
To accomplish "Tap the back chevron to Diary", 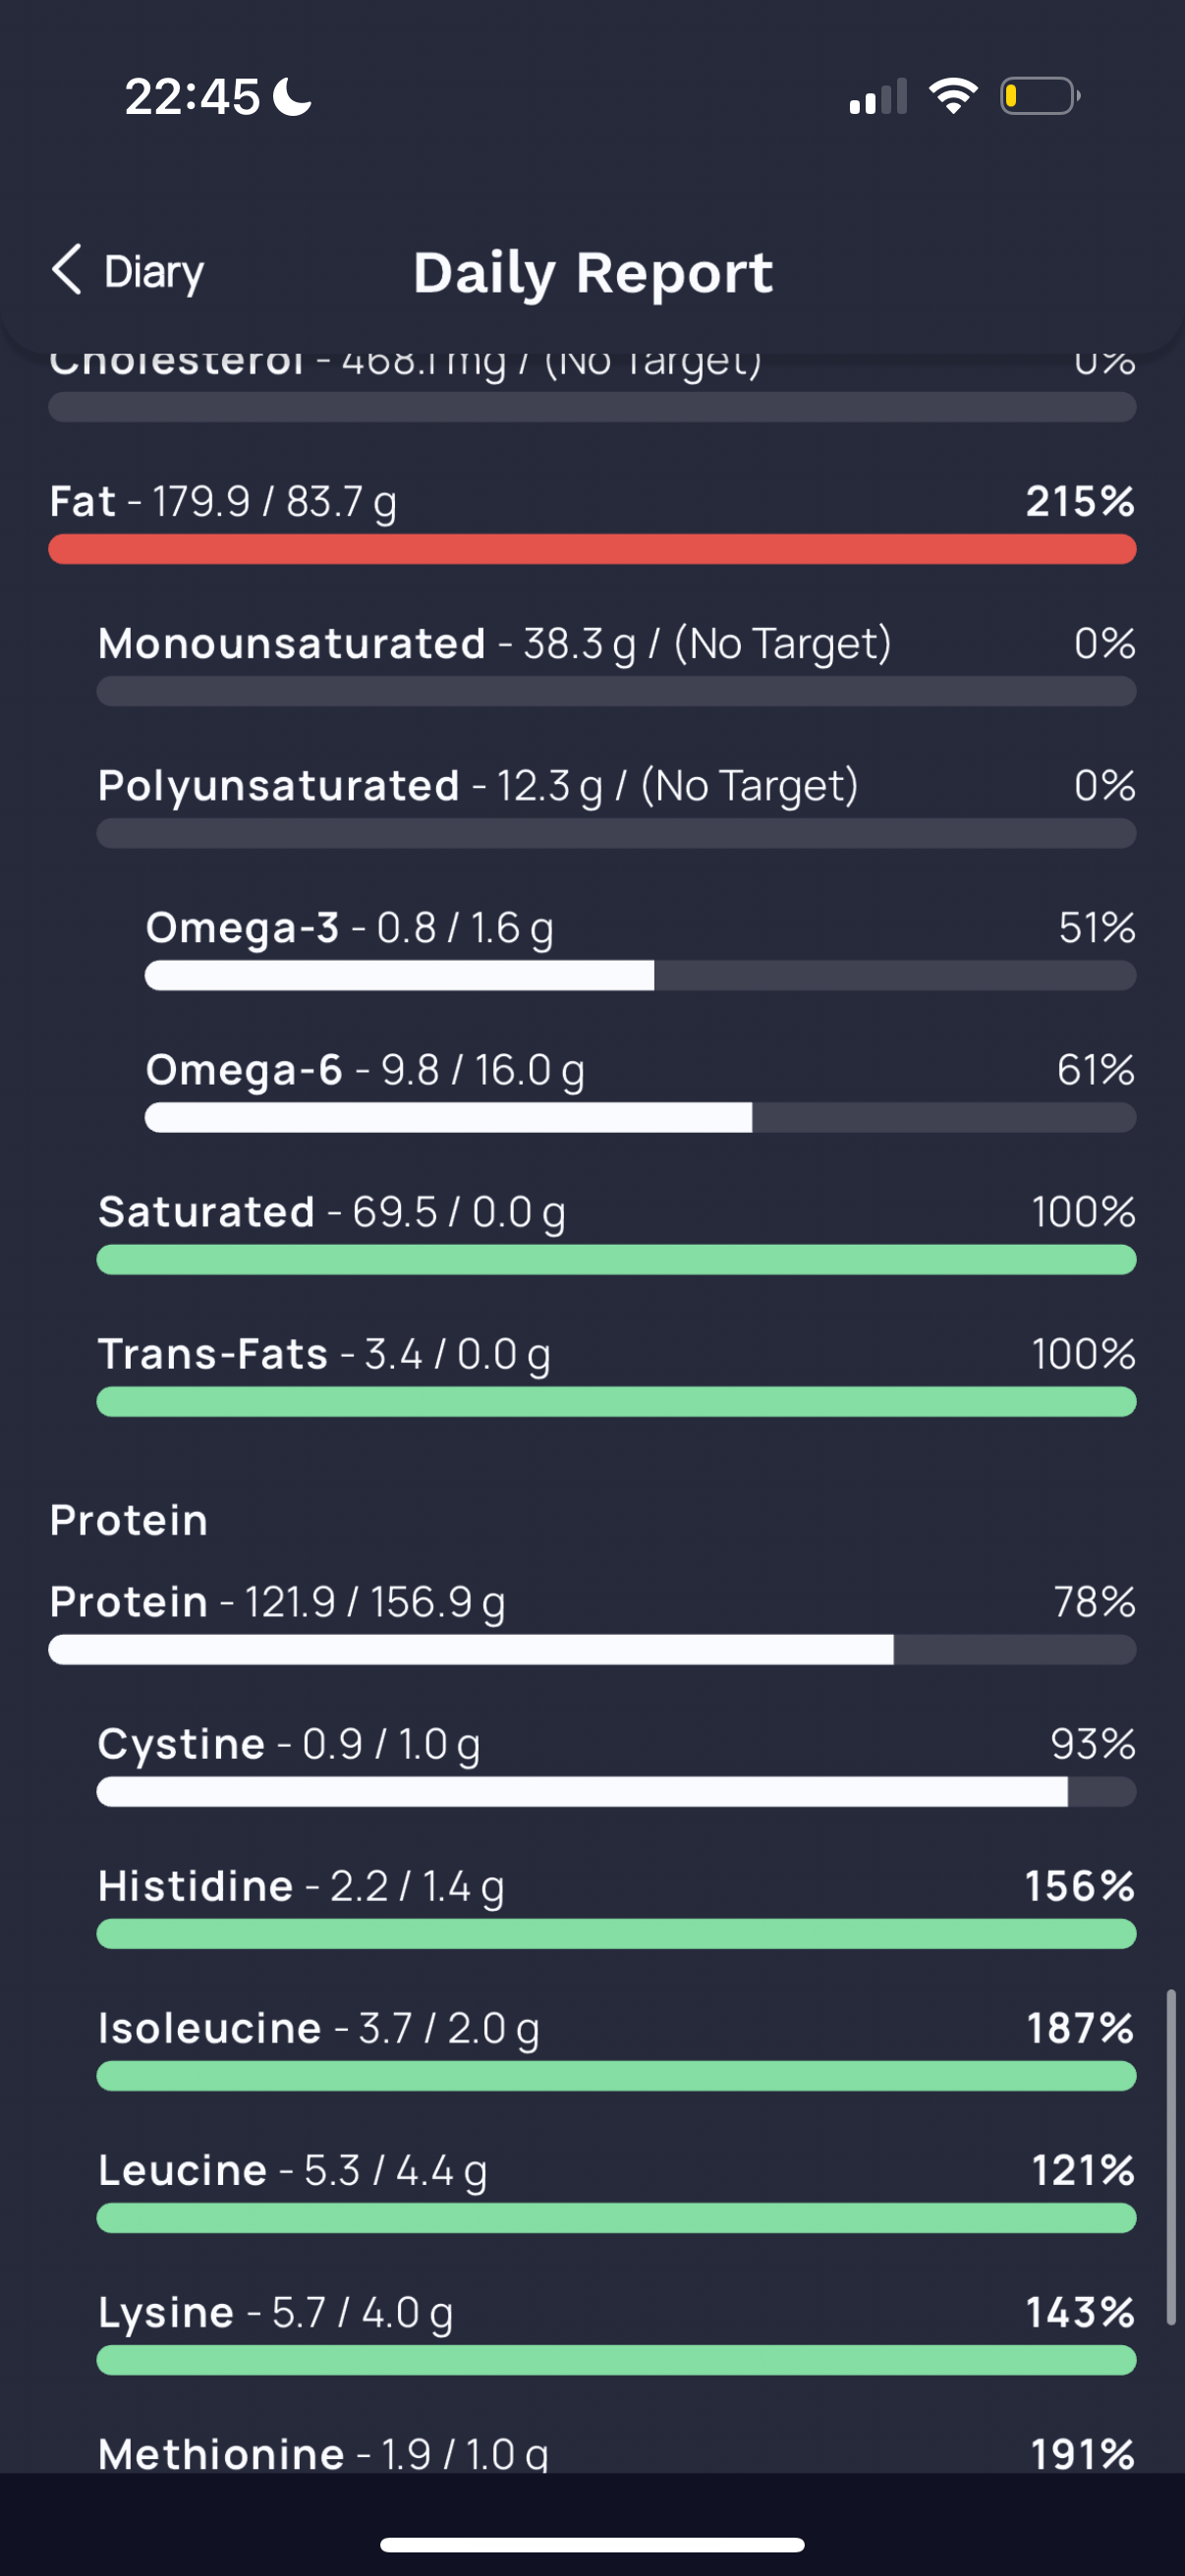I will coord(66,270).
